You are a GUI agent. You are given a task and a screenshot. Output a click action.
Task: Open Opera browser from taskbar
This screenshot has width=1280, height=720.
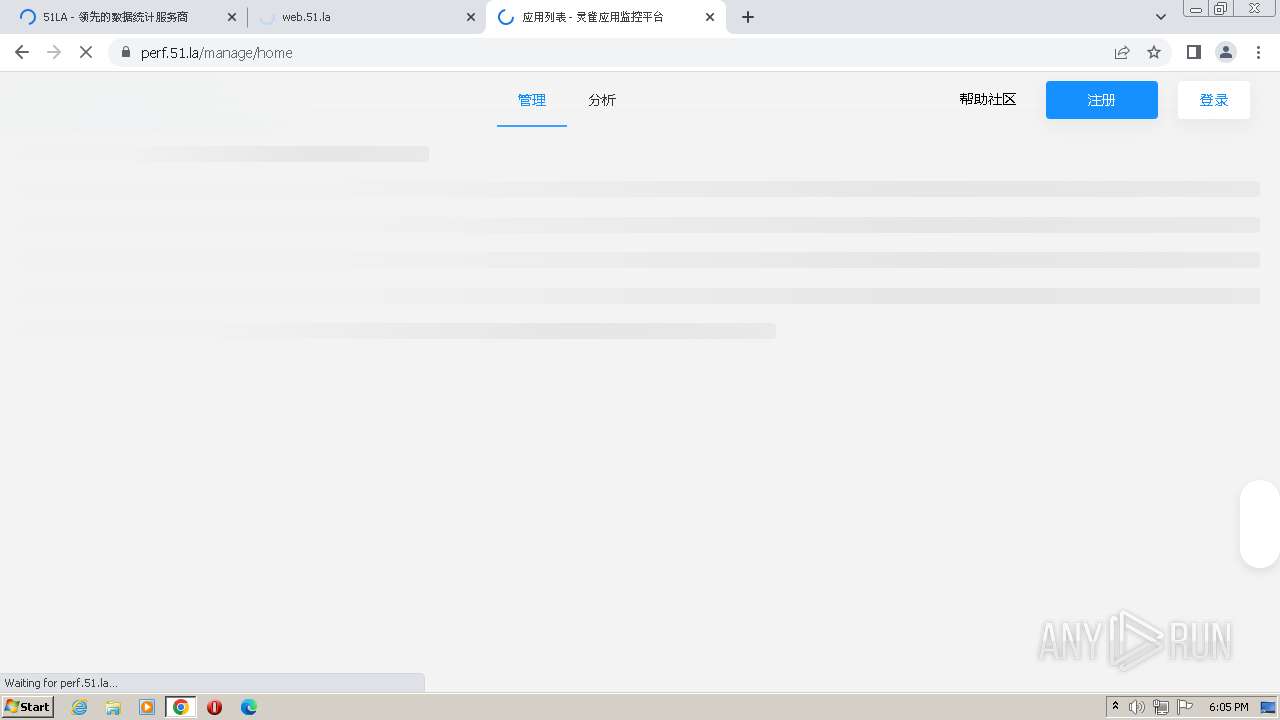tap(214, 707)
